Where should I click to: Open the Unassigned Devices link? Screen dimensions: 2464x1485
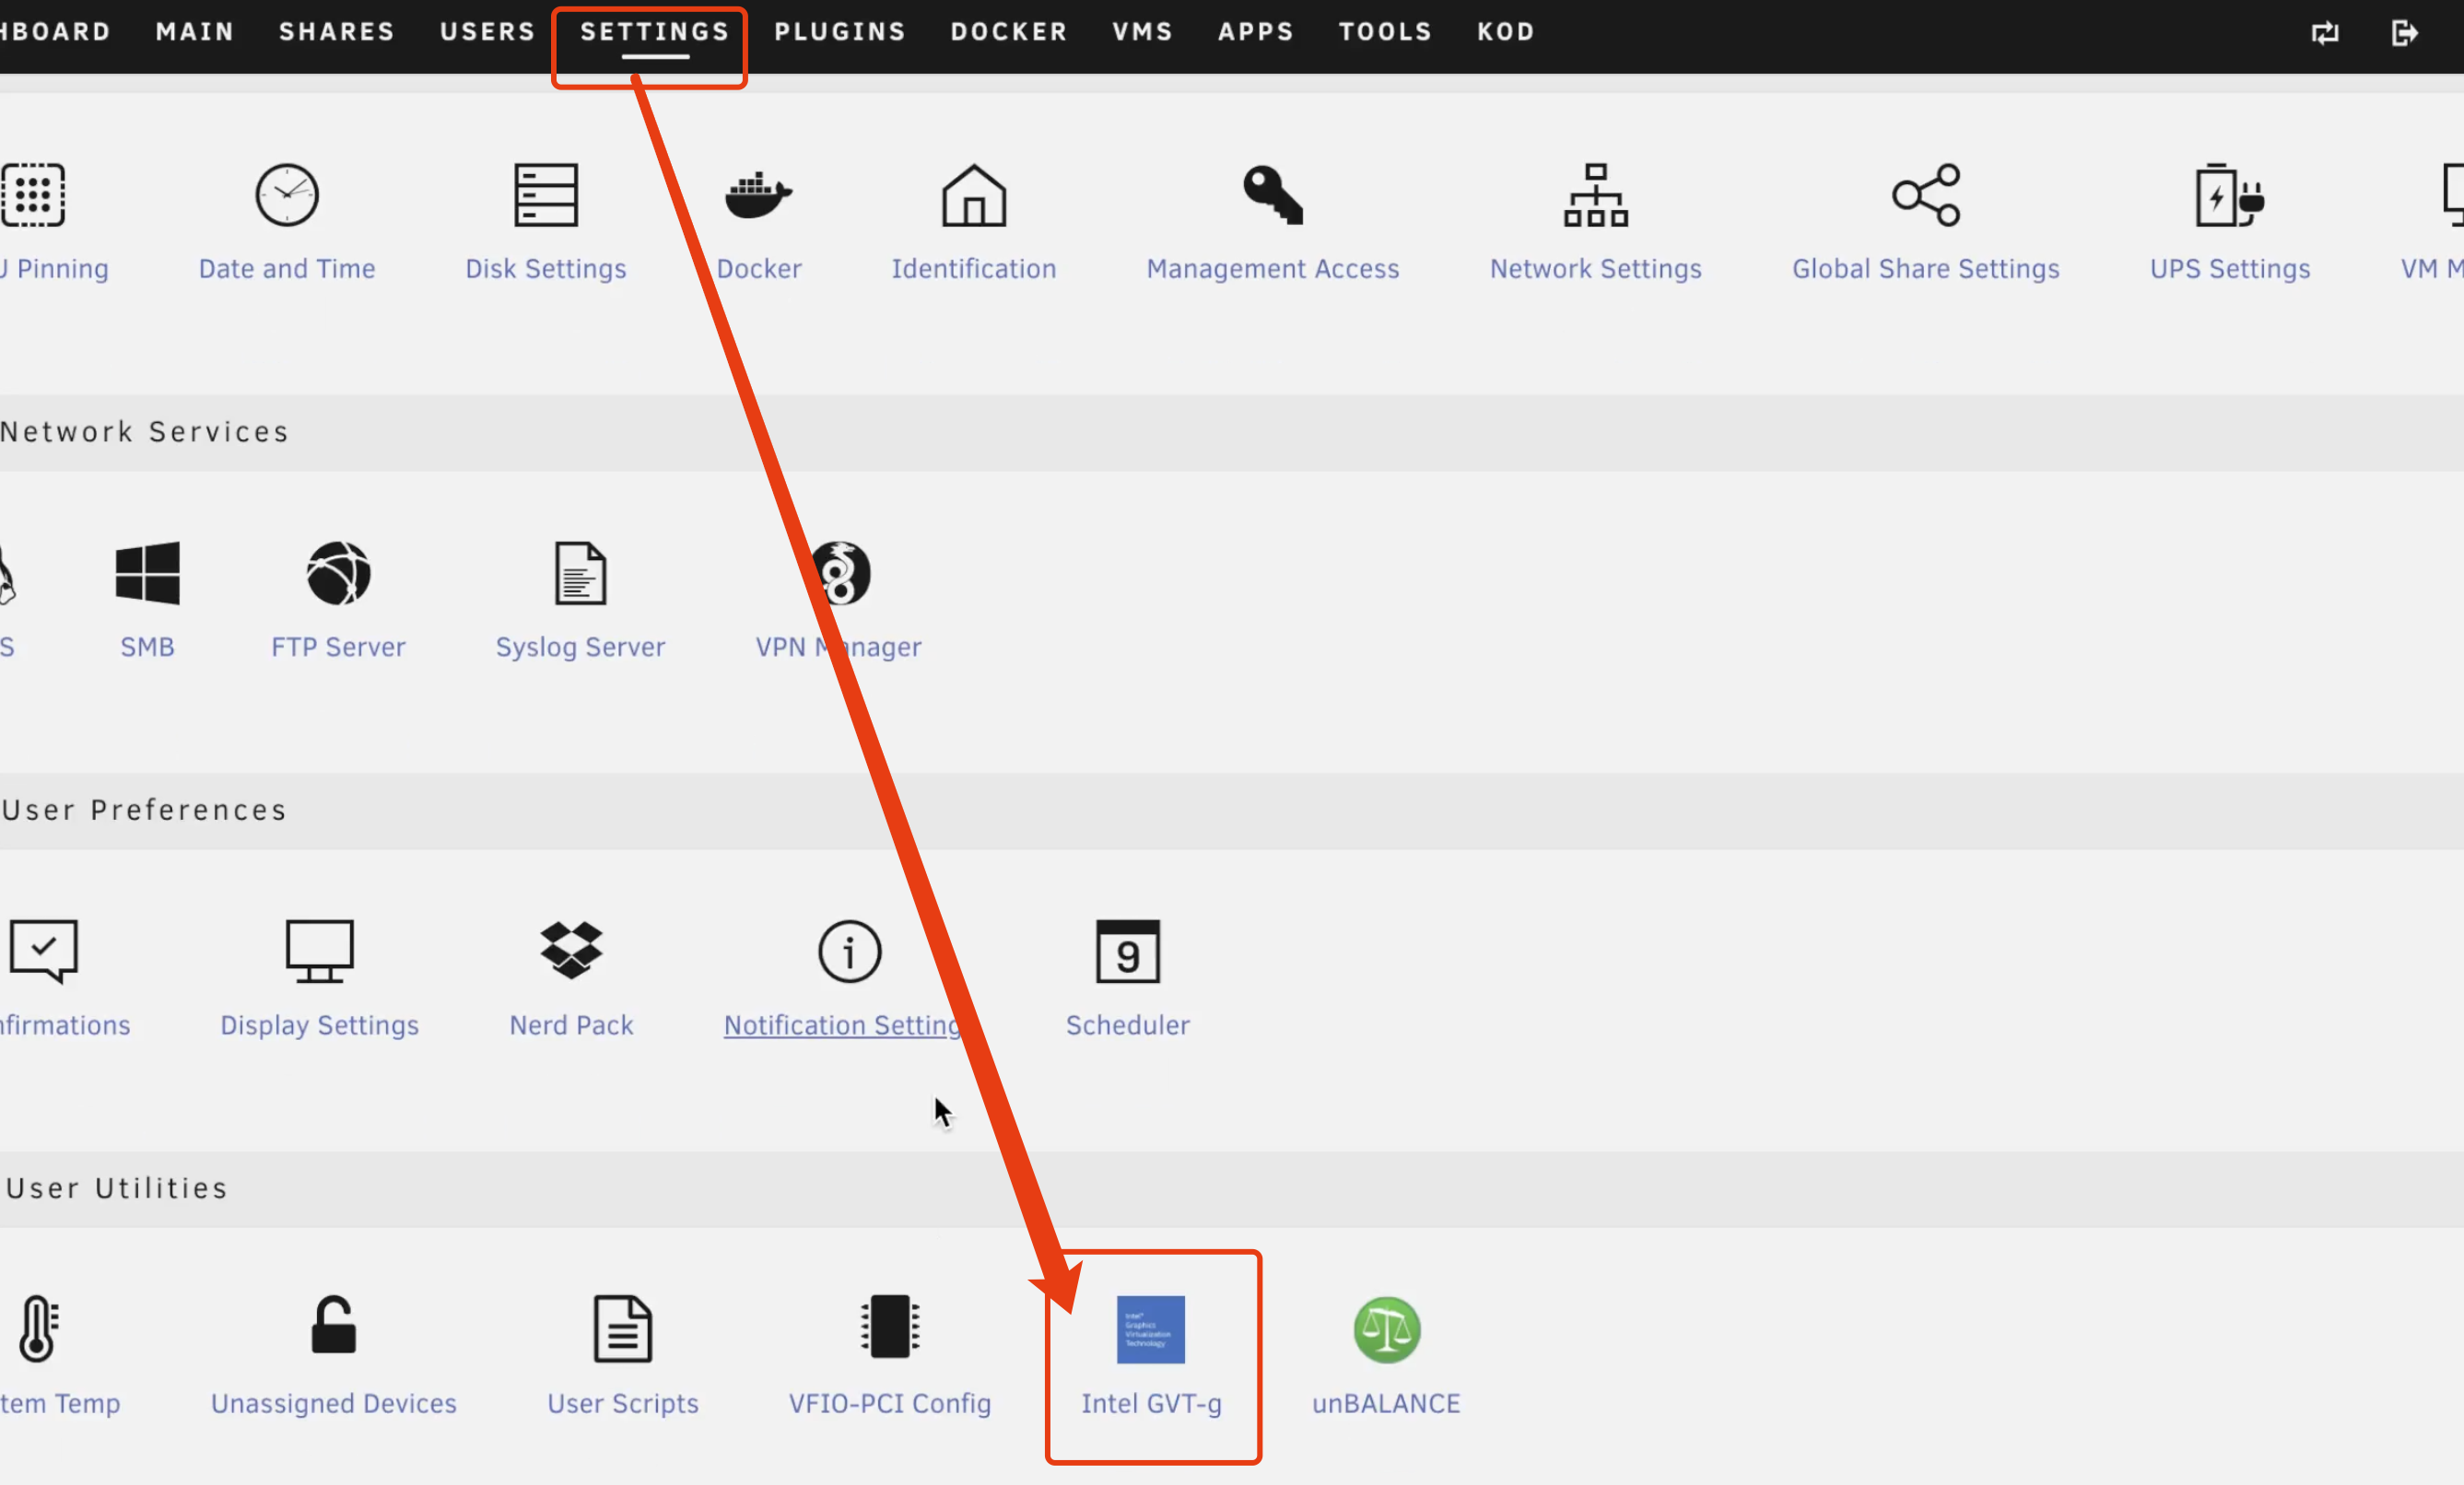coord(333,1403)
